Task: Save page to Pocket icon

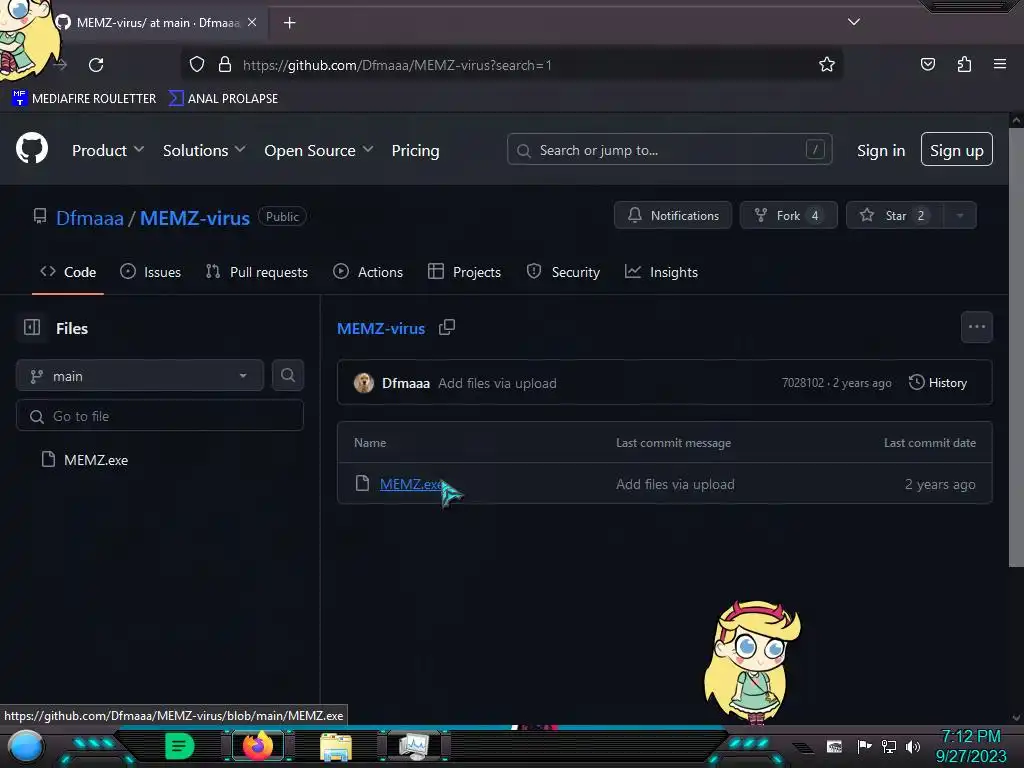Action: tap(927, 64)
